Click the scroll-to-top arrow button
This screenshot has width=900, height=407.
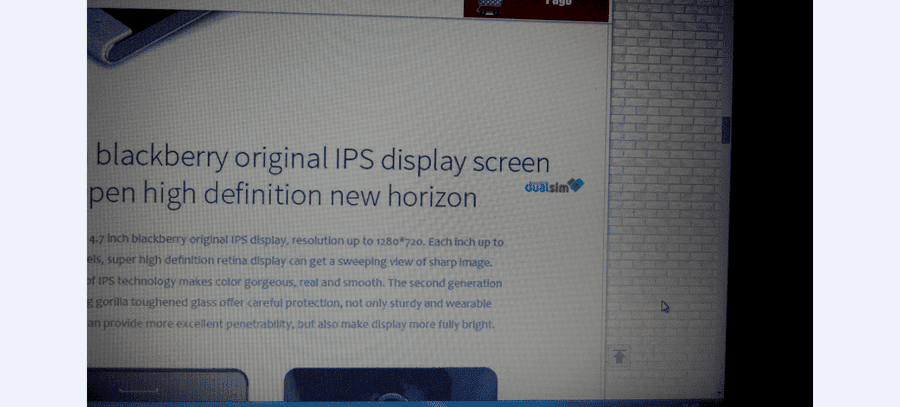click(x=619, y=356)
